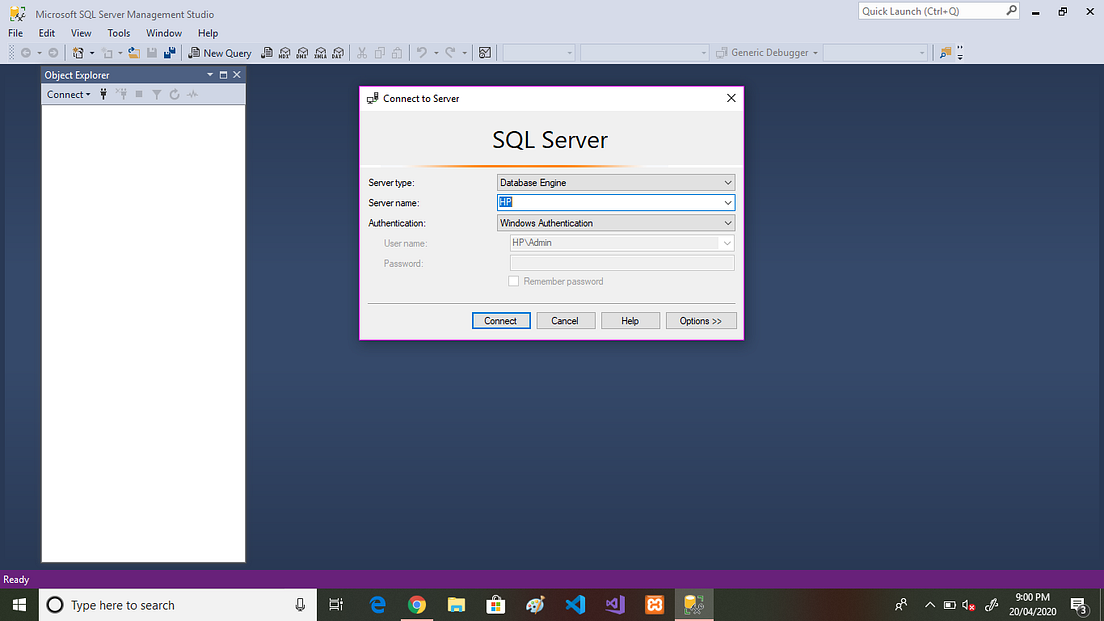Screen dimensions: 1104x621
Task: Click the Object Explorer filter icon
Action: pos(156,94)
